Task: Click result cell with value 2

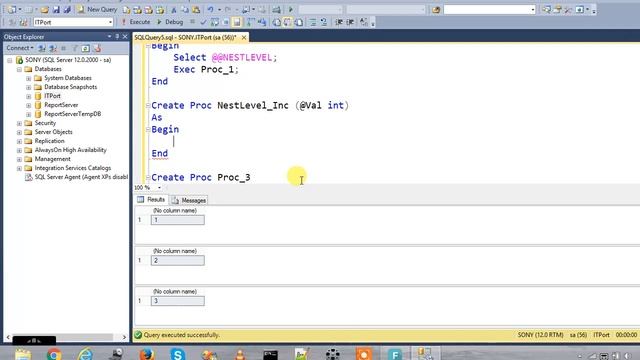Action: pyautogui.click(x=178, y=260)
